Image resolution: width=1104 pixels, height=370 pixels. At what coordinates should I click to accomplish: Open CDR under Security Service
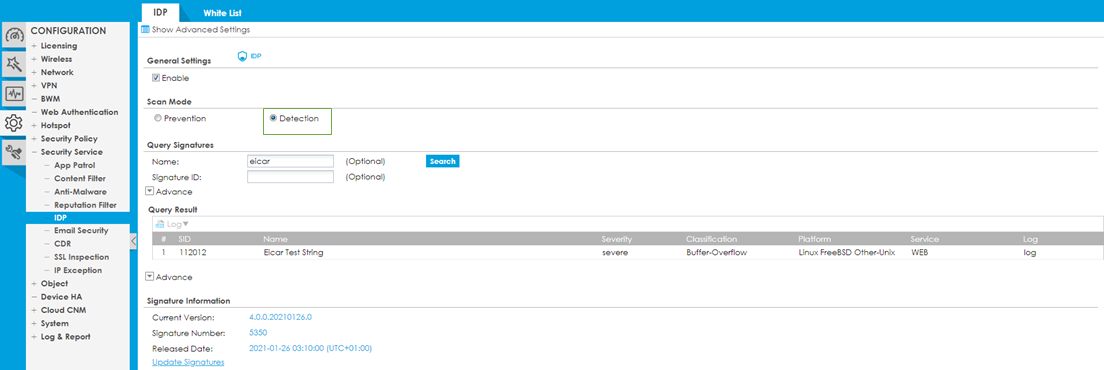63,244
